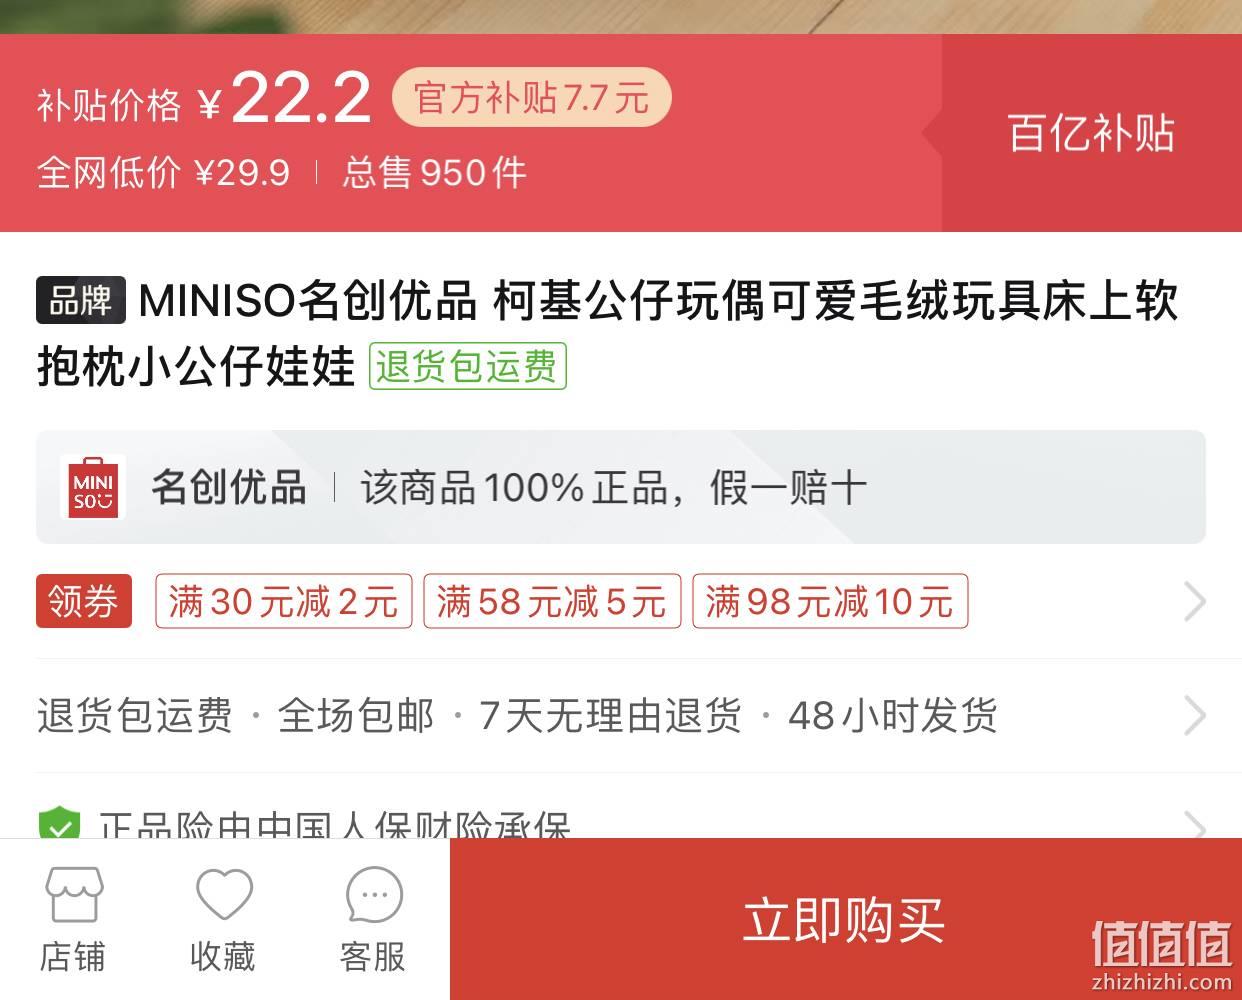
Task: Select the 满98元减10元 coupon
Action: click(830, 601)
